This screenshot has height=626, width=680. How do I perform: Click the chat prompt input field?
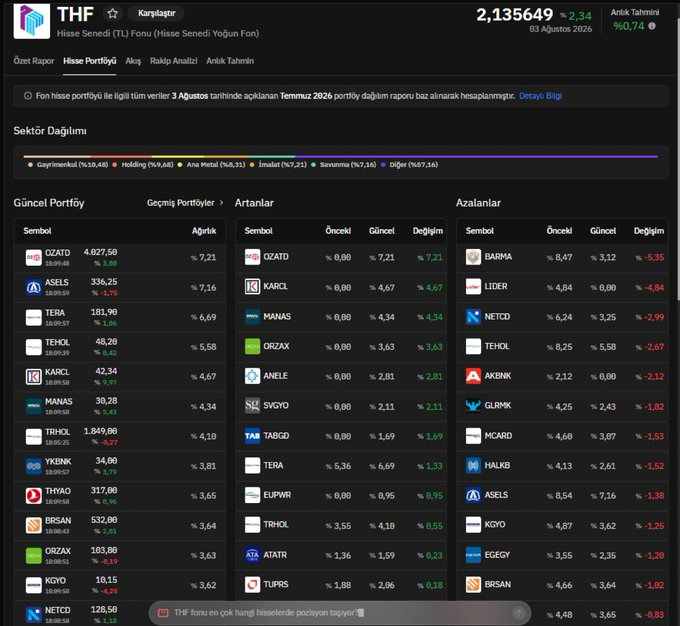point(340,613)
